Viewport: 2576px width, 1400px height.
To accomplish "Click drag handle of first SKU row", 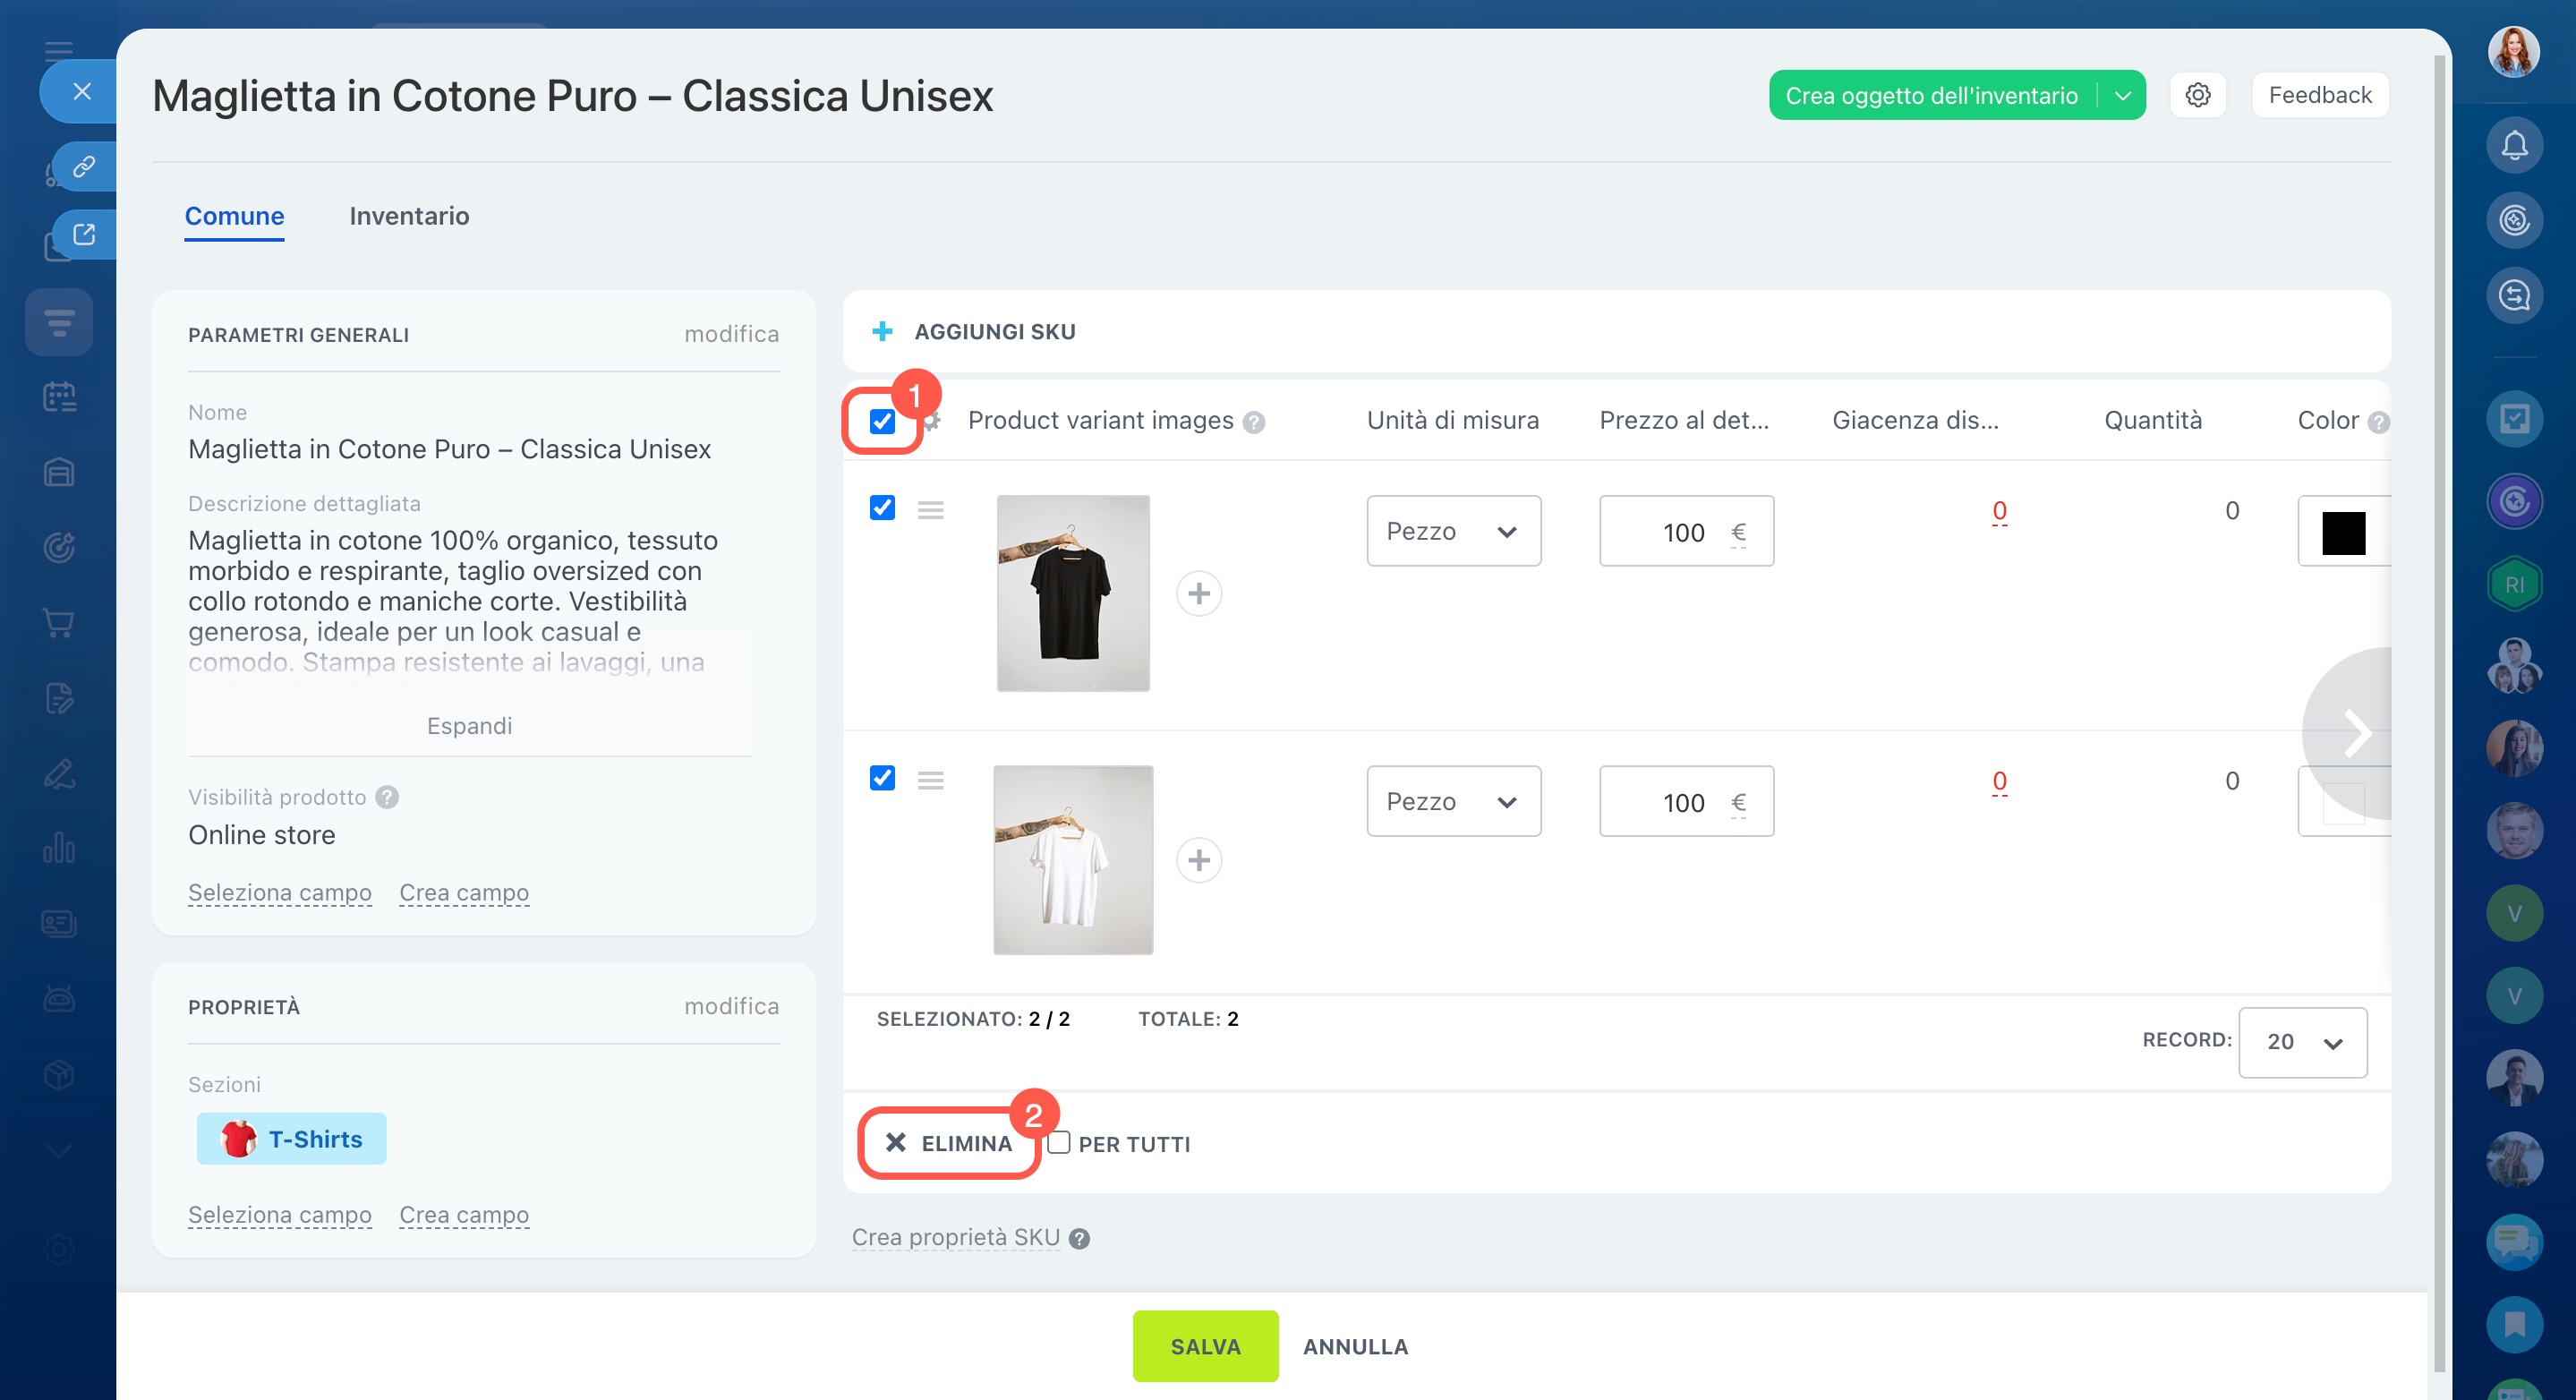I will [x=930, y=510].
